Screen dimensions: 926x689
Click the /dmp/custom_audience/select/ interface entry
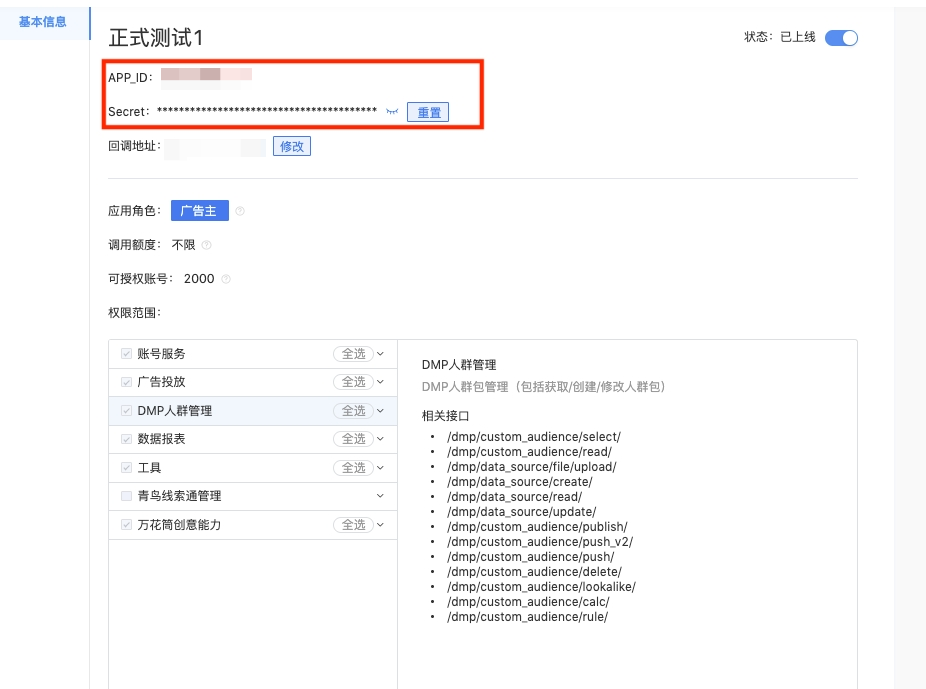[x=533, y=437]
